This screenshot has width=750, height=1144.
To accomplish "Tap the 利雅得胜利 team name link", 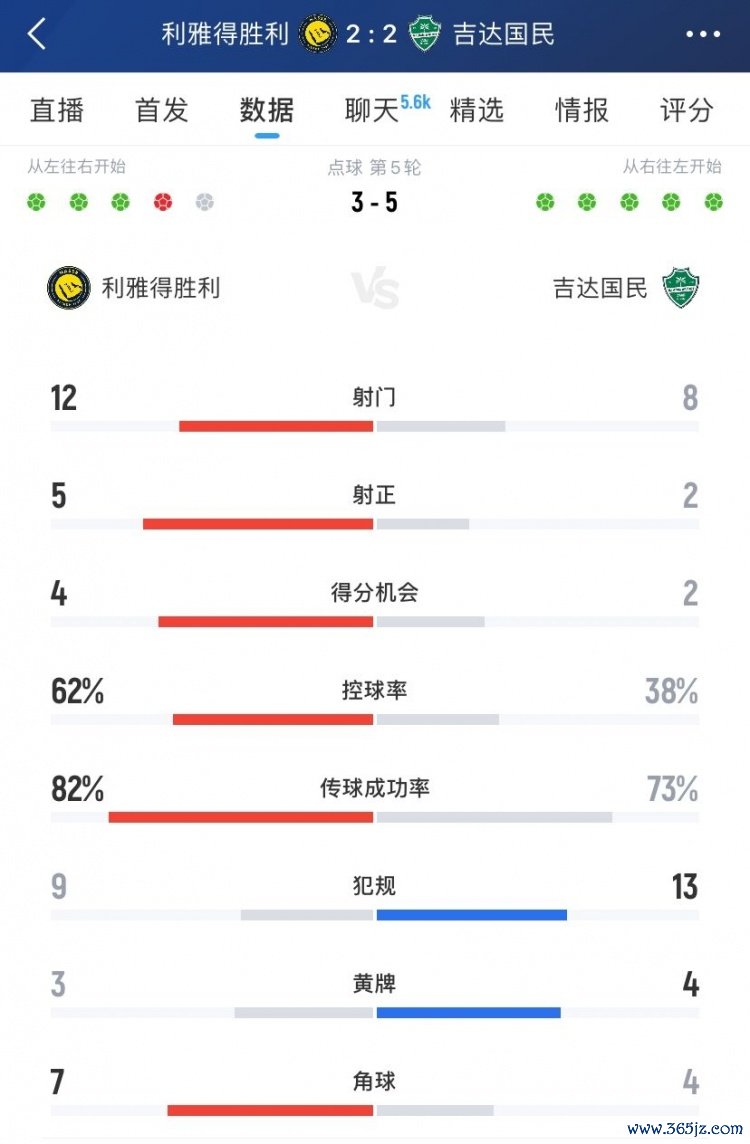I will pyautogui.click(x=161, y=289).
